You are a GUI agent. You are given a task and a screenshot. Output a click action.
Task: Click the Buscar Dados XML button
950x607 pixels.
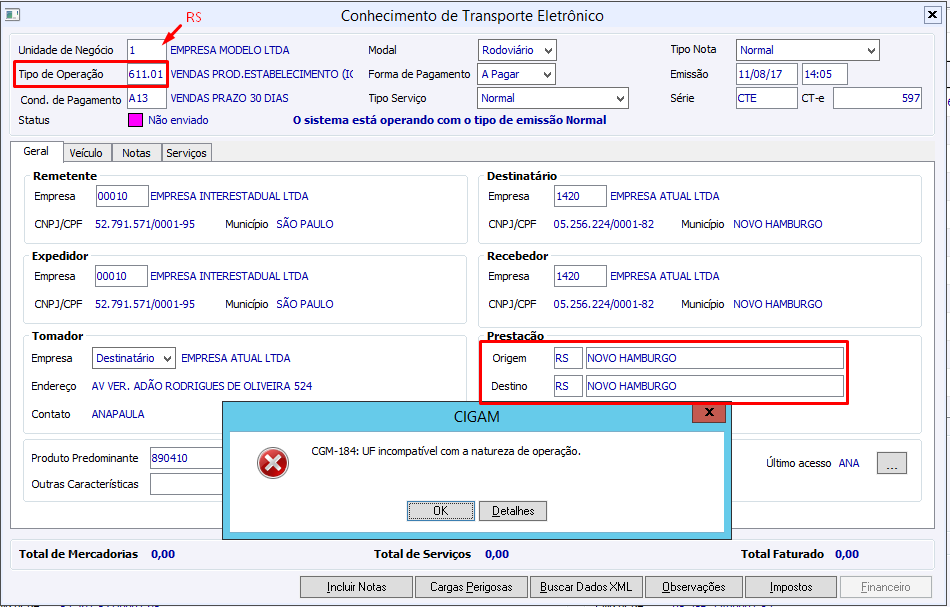[586, 587]
